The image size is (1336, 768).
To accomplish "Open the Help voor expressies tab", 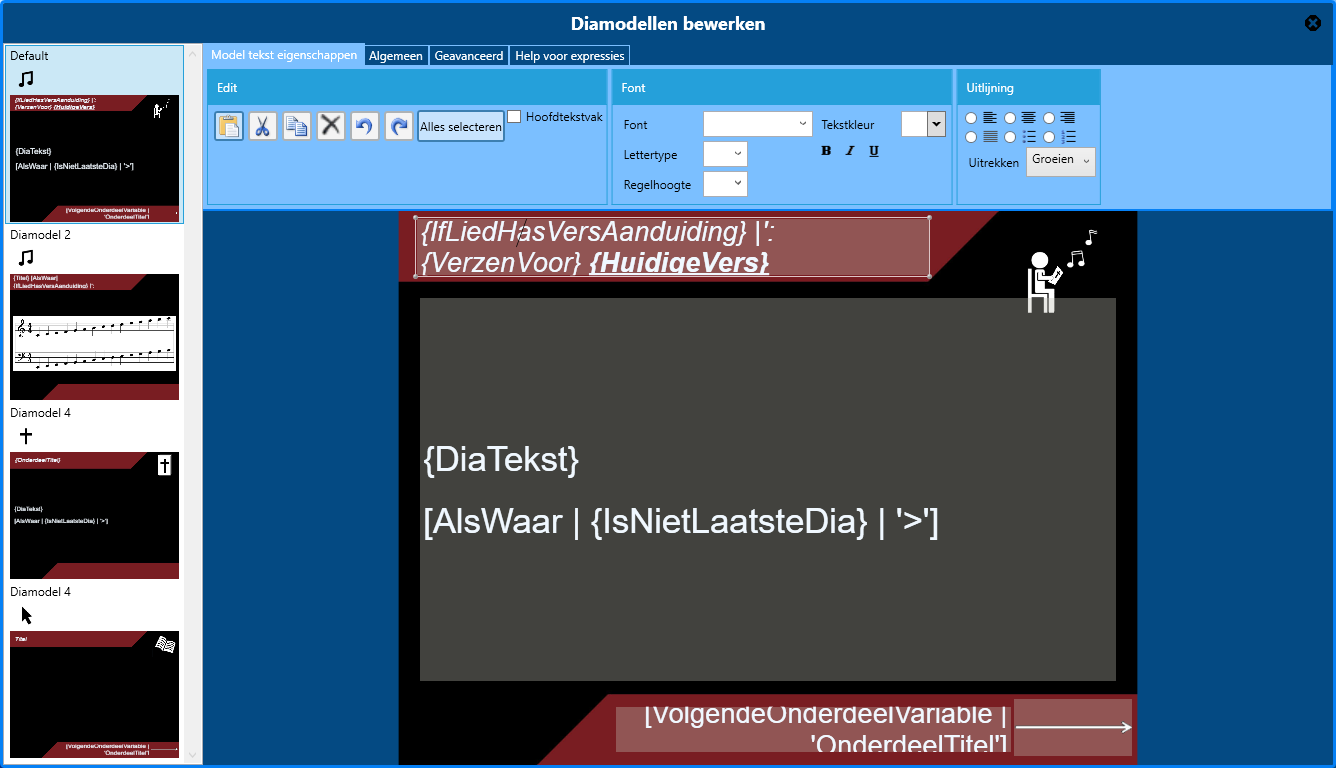I will (x=569, y=56).
